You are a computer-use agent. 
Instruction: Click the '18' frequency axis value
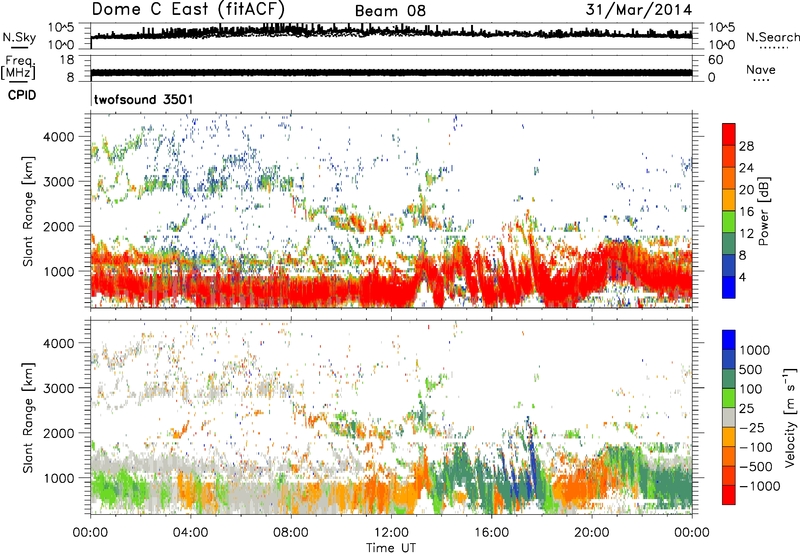[x=67, y=60]
